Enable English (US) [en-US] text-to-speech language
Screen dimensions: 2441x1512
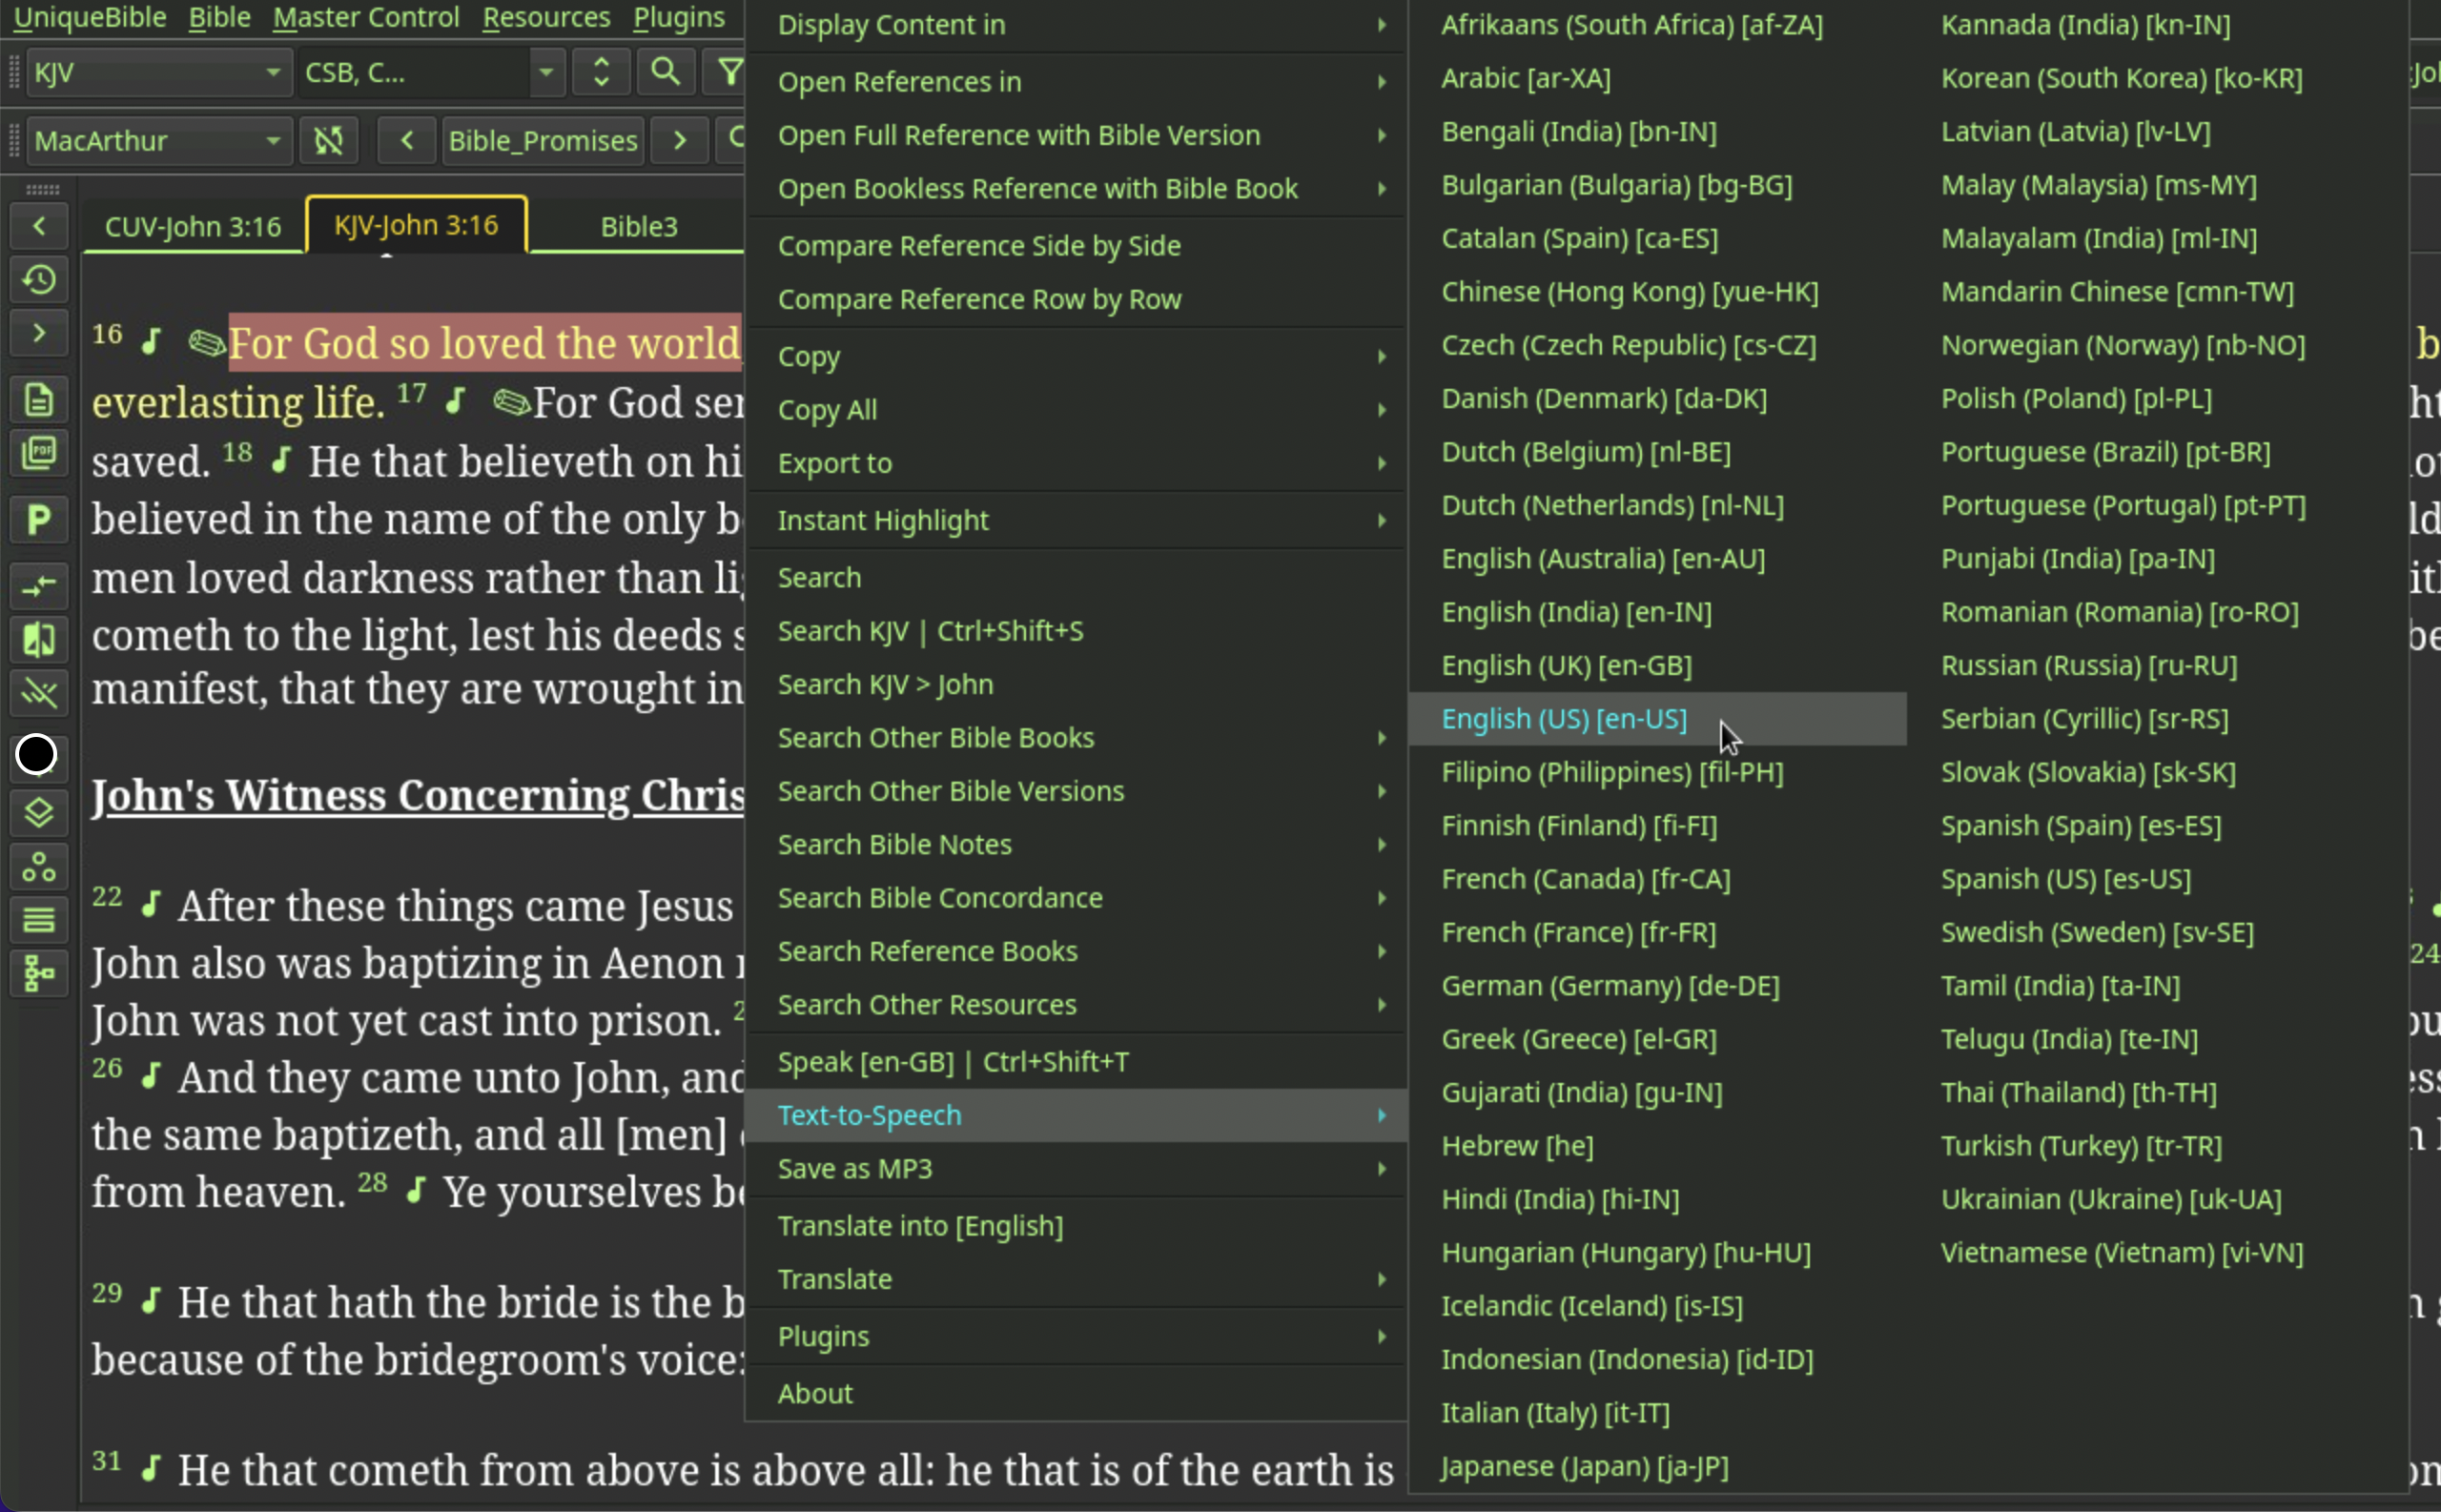(1561, 717)
